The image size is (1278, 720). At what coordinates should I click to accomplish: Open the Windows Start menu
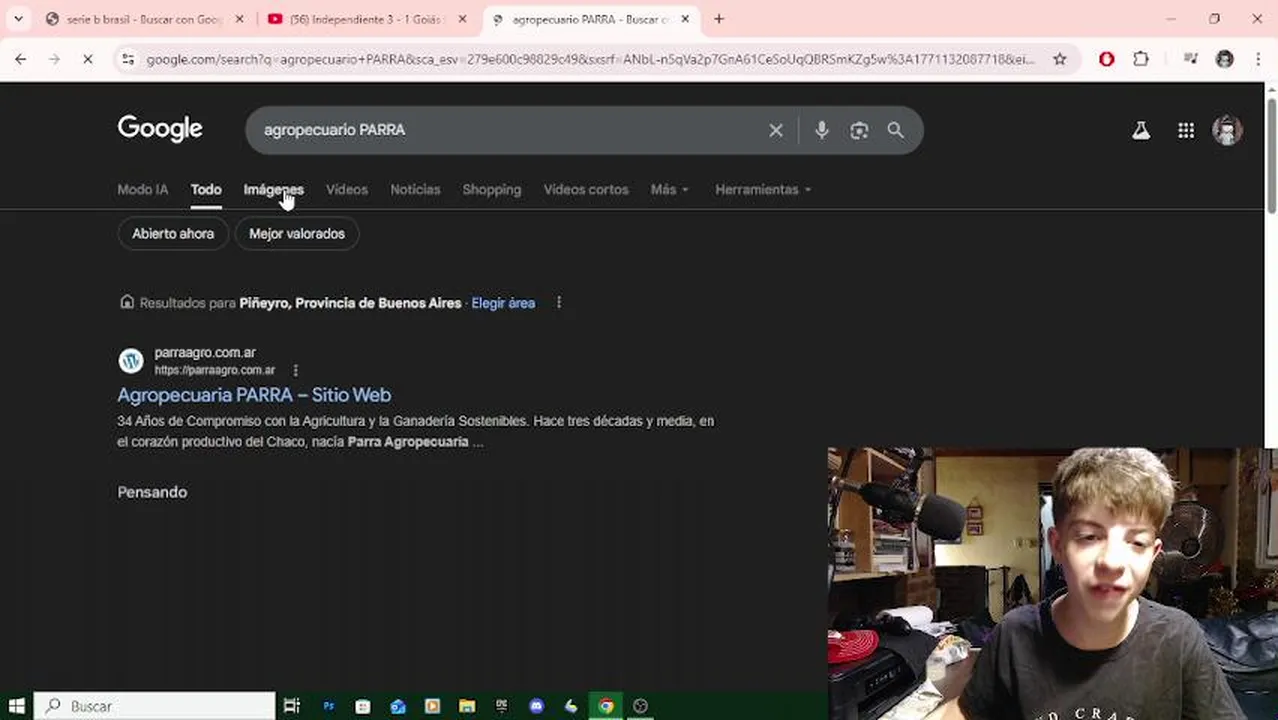tap(16, 706)
